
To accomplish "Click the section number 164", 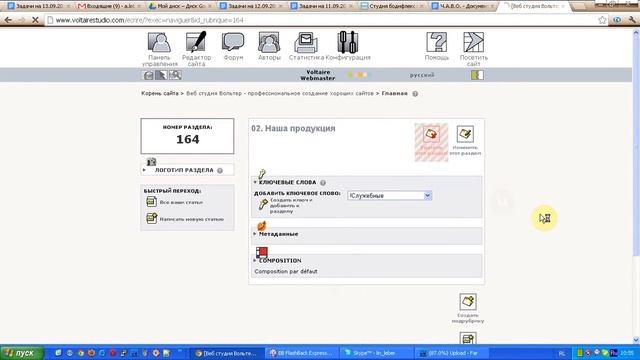I will pyautogui.click(x=187, y=139).
